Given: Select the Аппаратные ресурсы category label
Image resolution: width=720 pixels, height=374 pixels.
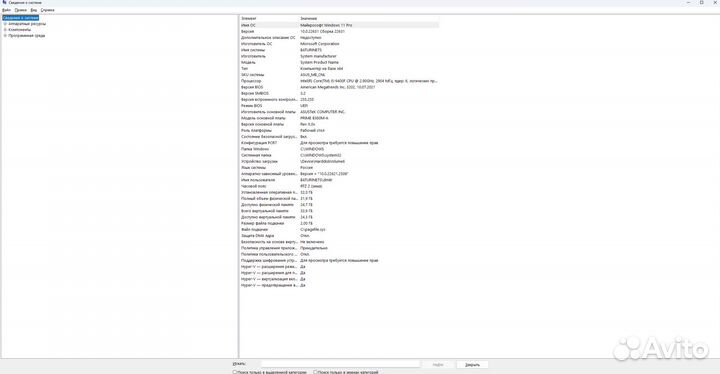Looking at the screenshot, I should (27, 24).
